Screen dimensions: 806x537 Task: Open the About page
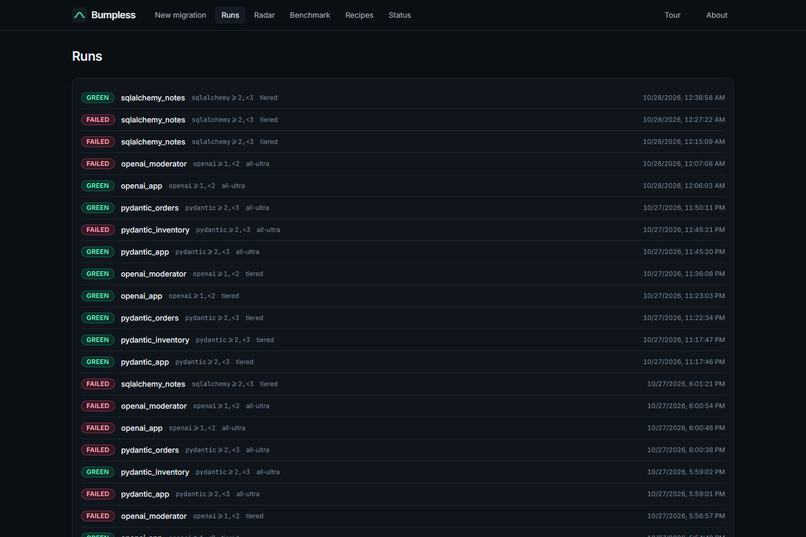pyautogui.click(x=717, y=15)
